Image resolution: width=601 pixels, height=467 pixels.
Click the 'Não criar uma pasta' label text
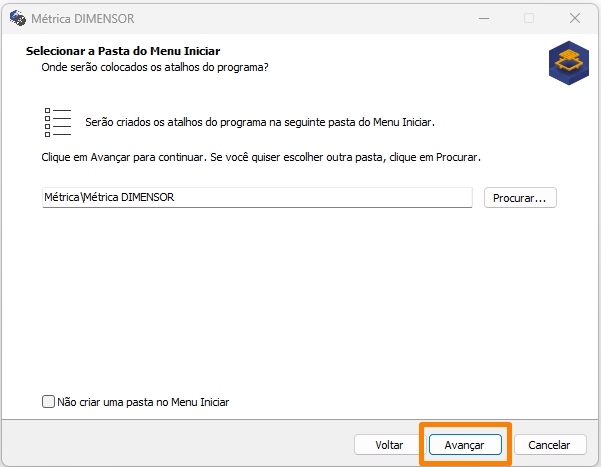[143, 402]
